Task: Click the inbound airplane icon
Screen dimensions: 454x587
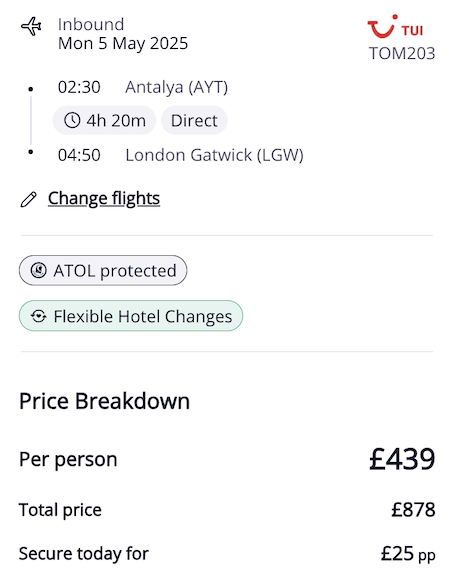Action: [31, 27]
